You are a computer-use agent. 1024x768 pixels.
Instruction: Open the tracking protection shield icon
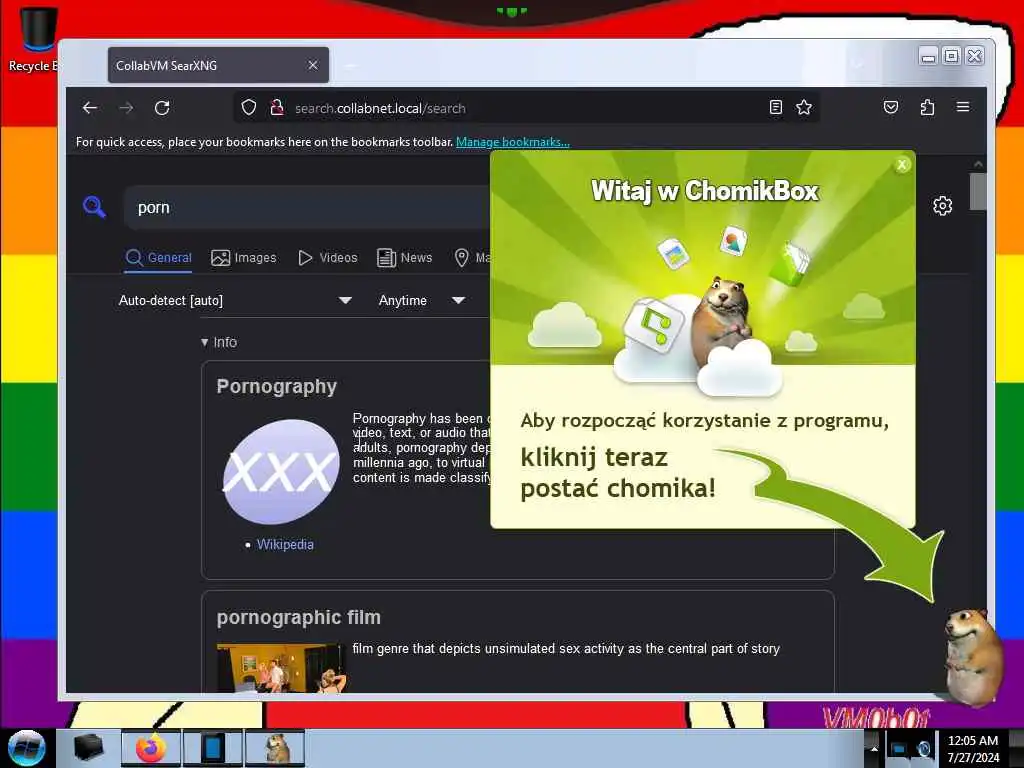tap(249, 108)
